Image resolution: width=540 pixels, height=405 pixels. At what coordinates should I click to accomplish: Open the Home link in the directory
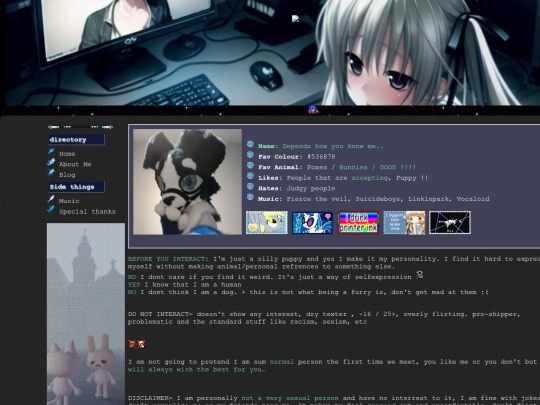coord(67,154)
